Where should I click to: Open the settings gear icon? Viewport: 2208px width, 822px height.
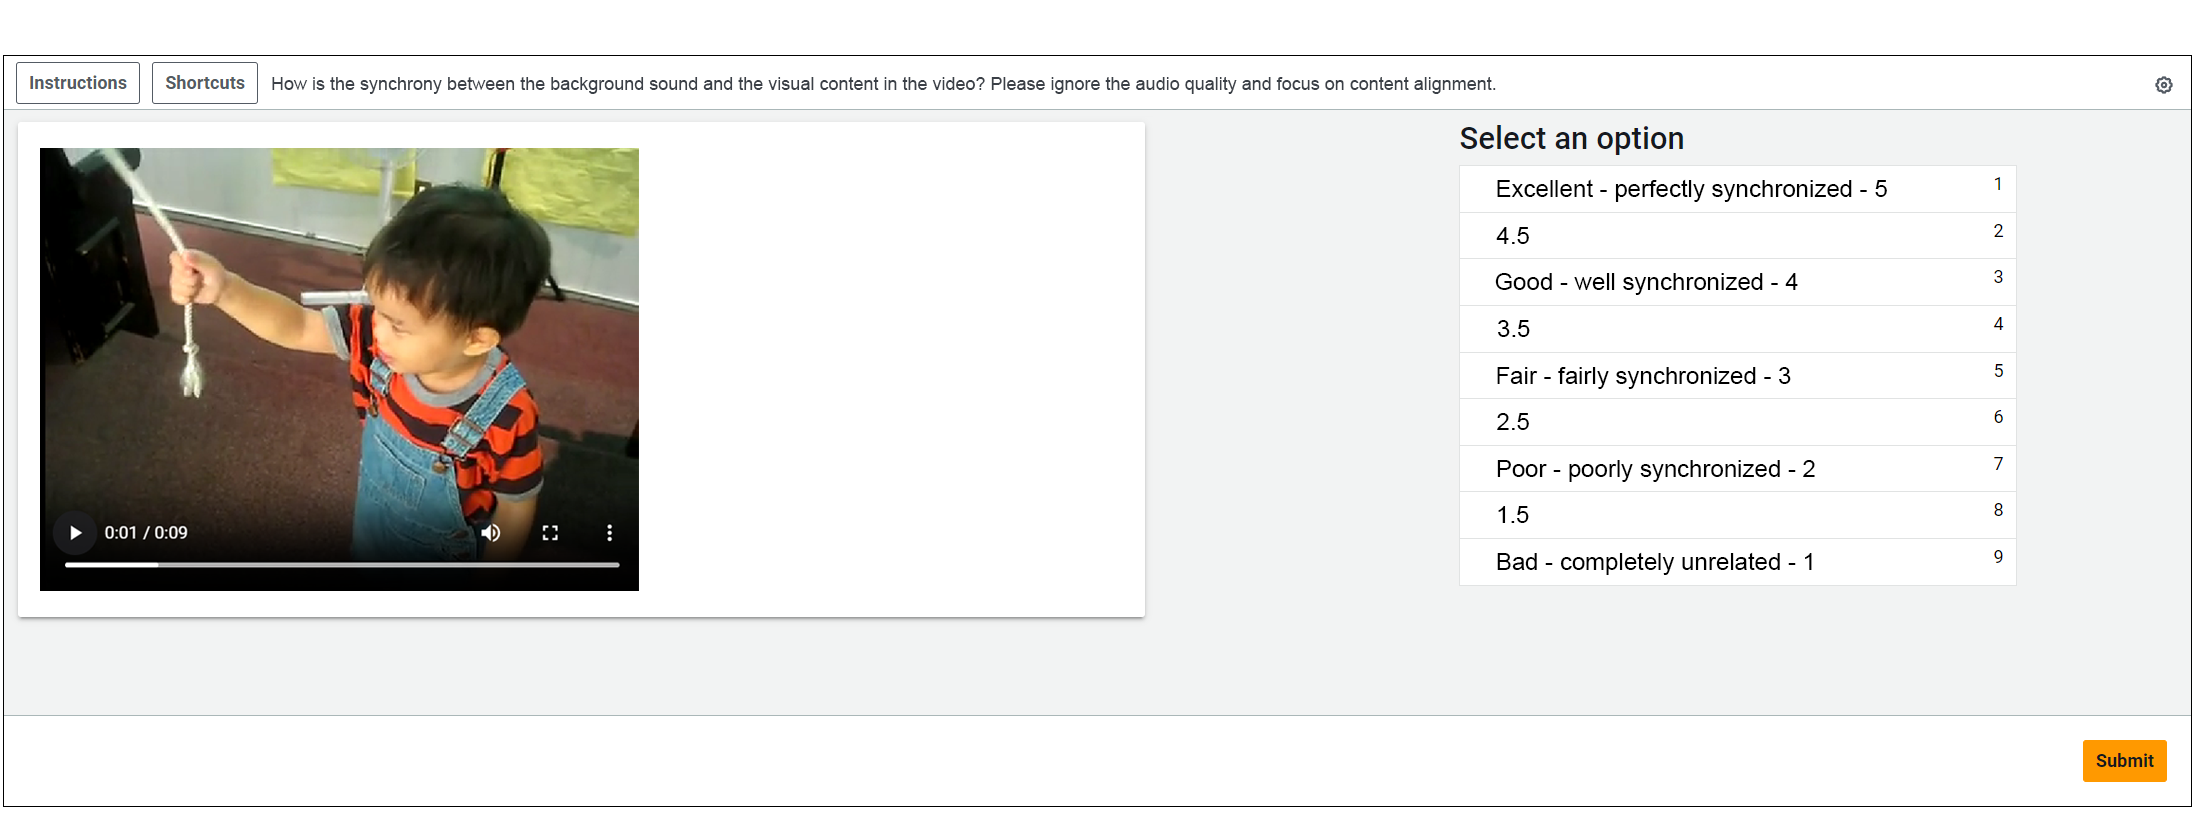coord(2163,85)
